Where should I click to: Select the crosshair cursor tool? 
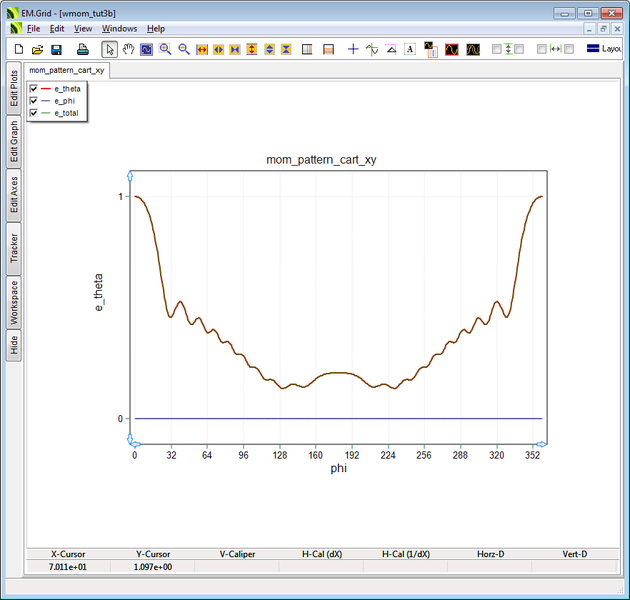352,49
